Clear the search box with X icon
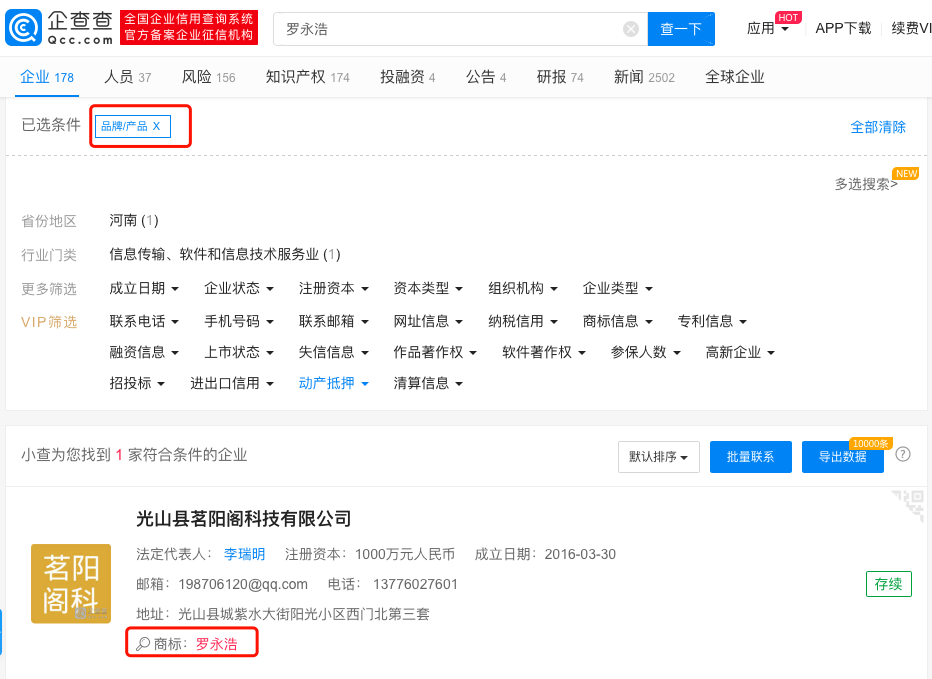The width and height of the screenshot is (932, 679). pos(631,29)
